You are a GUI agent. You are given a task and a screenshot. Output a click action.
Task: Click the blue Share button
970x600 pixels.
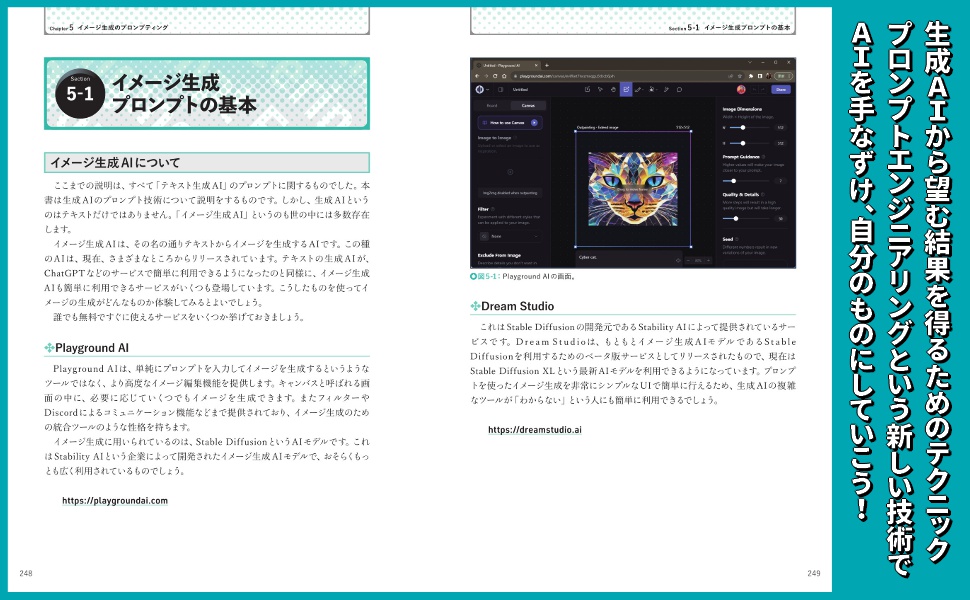pos(781,89)
